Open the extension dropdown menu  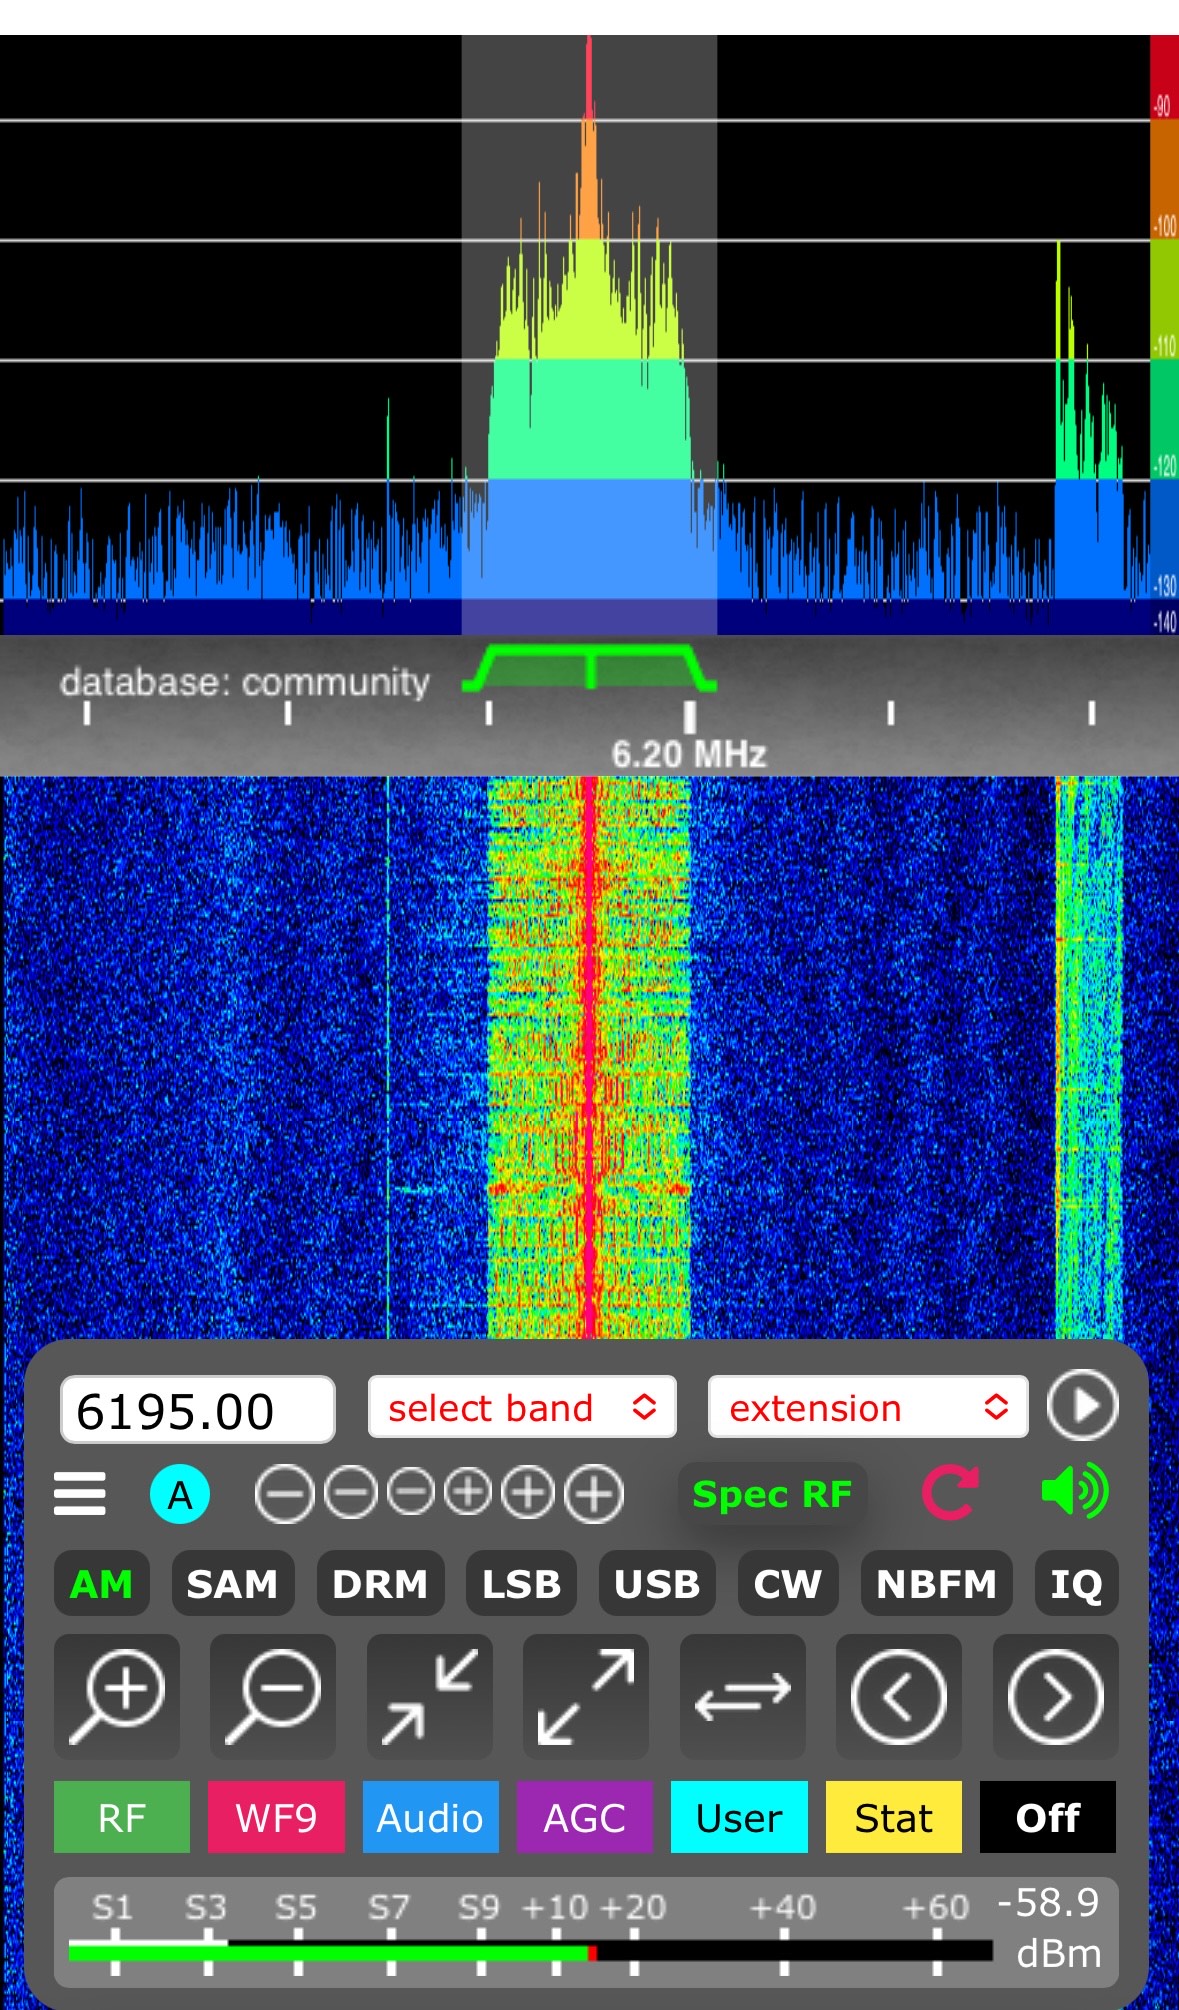pyautogui.click(x=867, y=1408)
